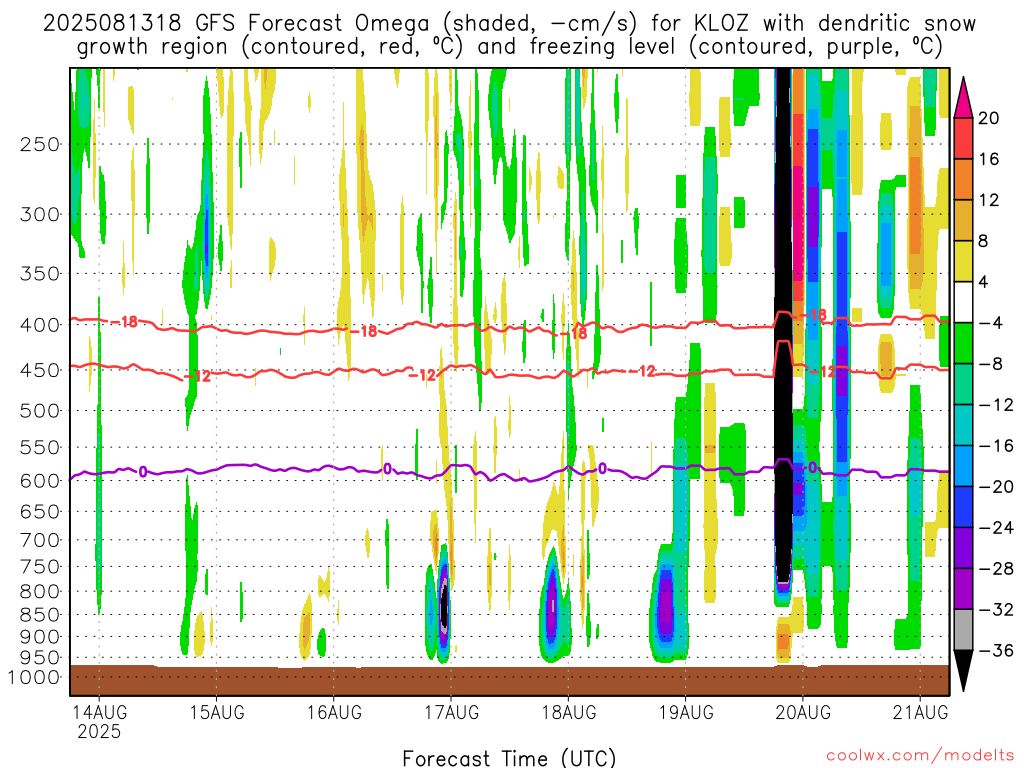Click the chart title mentioning KLOZ

[x=509, y=35]
